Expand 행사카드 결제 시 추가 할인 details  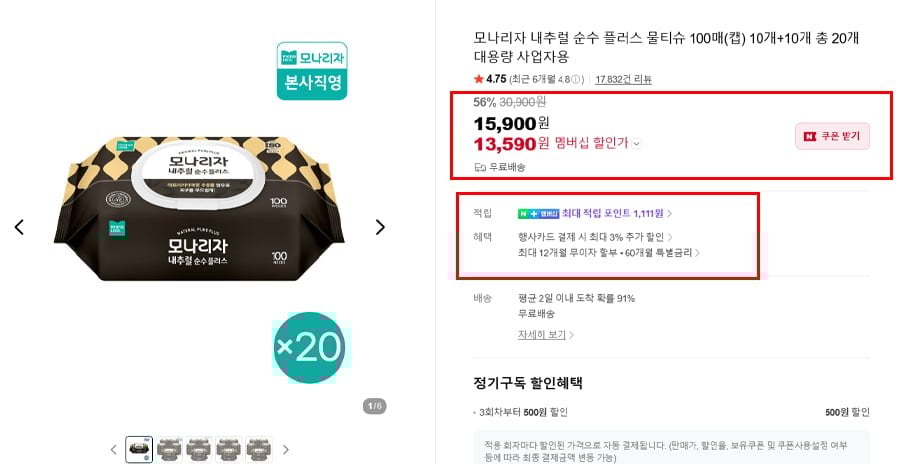(670, 238)
